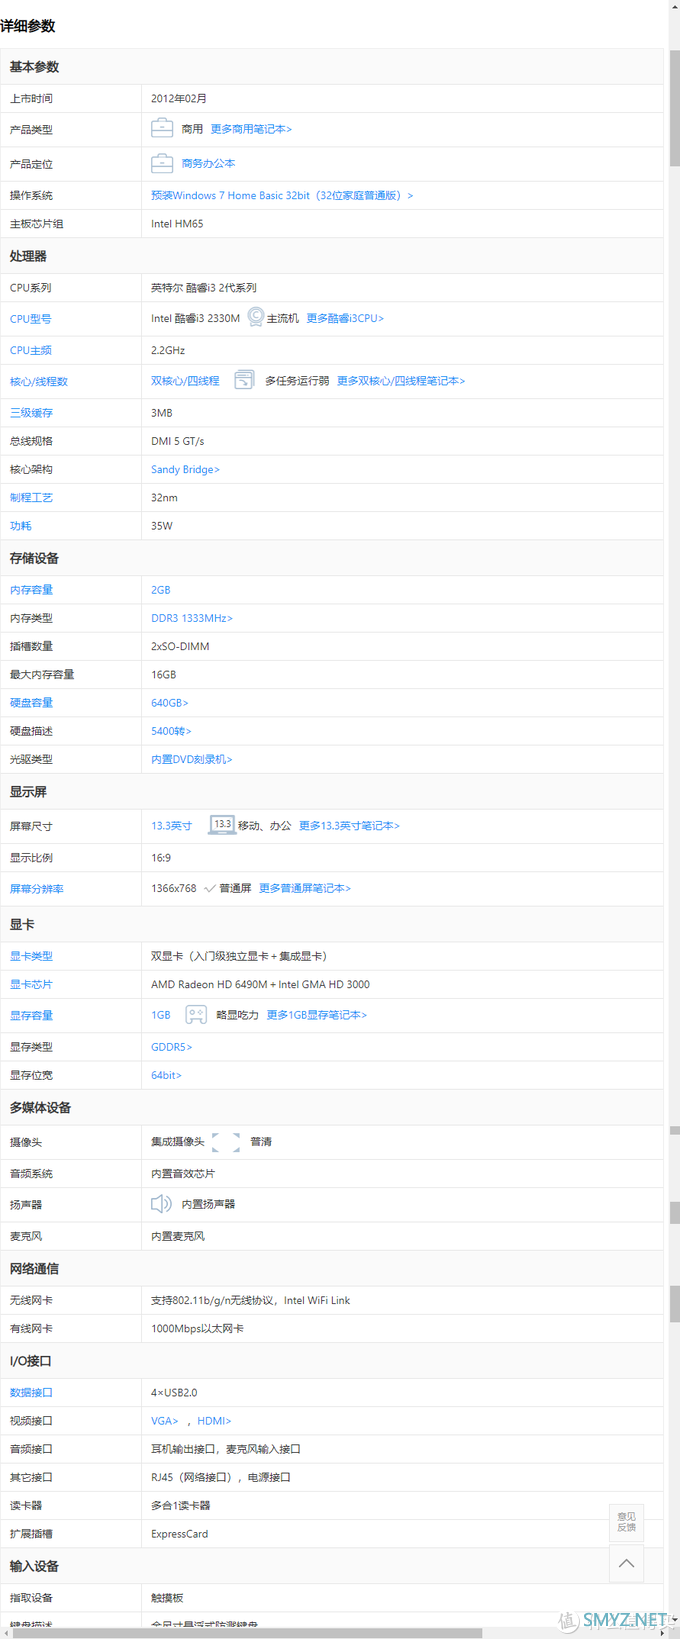Click the 13.3 laptop screen size icon
The width and height of the screenshot is (680, 1639).
pyautogui.click(x=222, y=825)
